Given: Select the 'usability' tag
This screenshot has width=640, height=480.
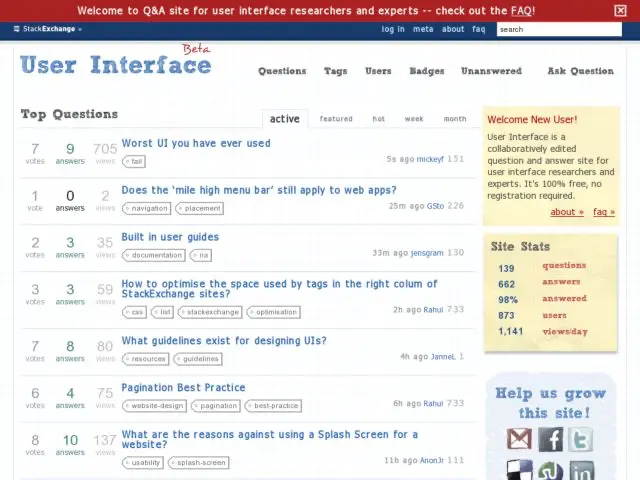Looking at the screenshot, I should coord(142,462).
